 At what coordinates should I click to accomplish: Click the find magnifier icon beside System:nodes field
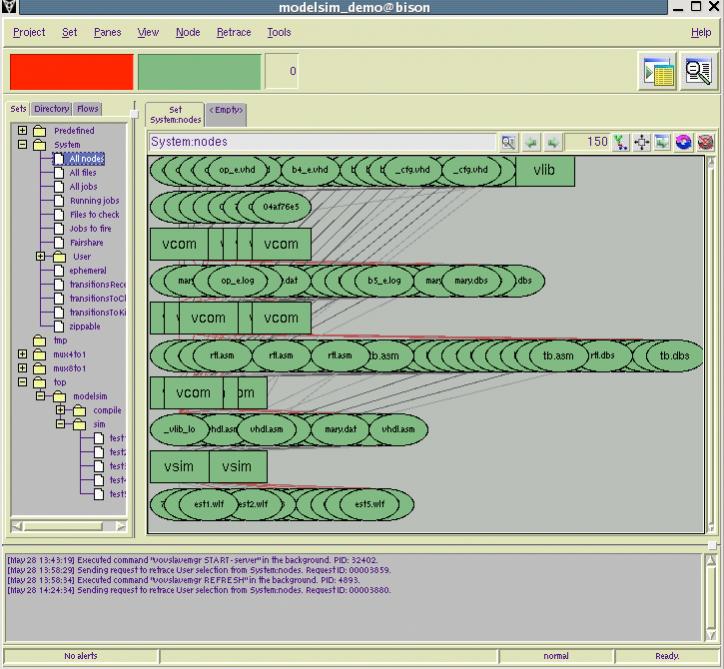(508, 142)
